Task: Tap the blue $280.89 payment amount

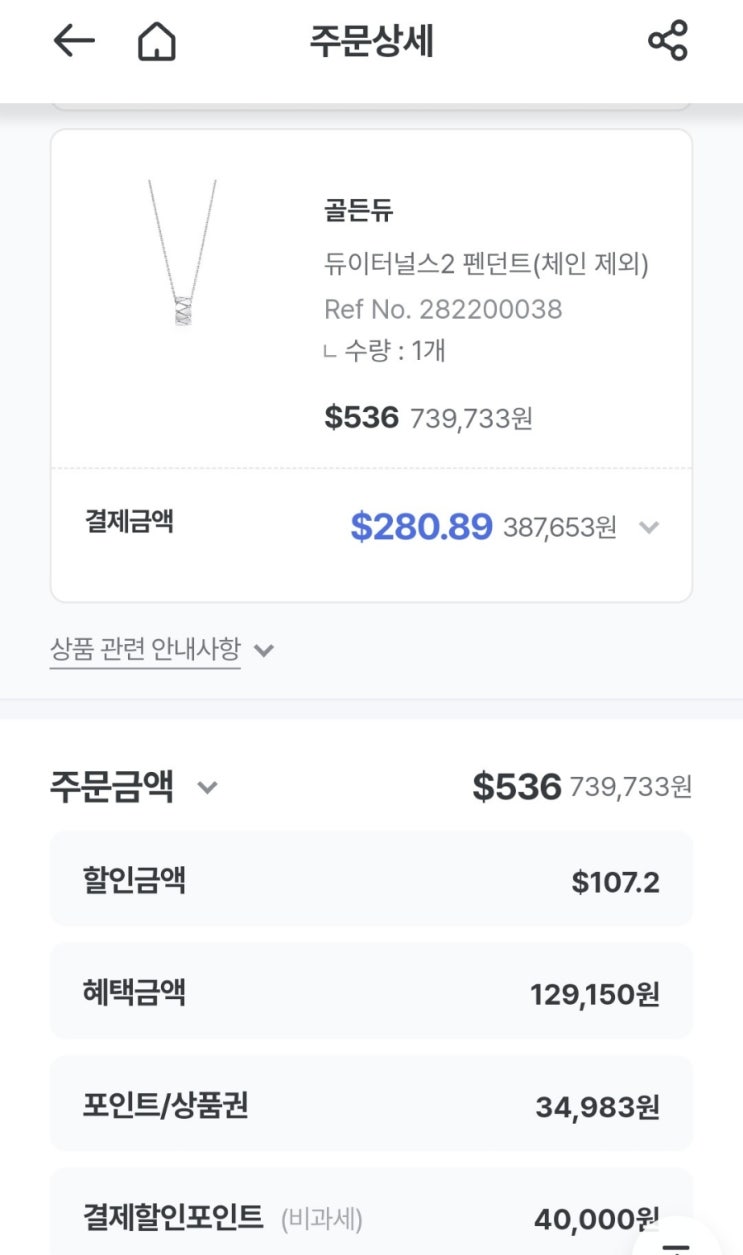Action: click(x=421, y=526)
